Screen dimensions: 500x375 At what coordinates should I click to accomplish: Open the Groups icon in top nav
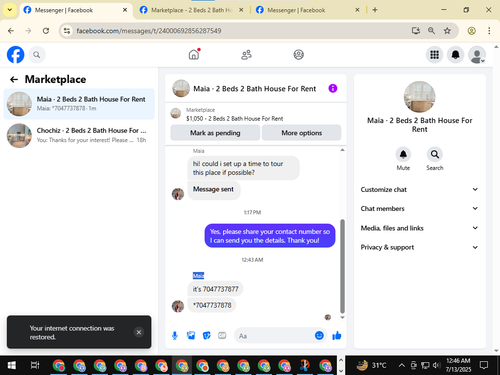click(x=298, y=55)
